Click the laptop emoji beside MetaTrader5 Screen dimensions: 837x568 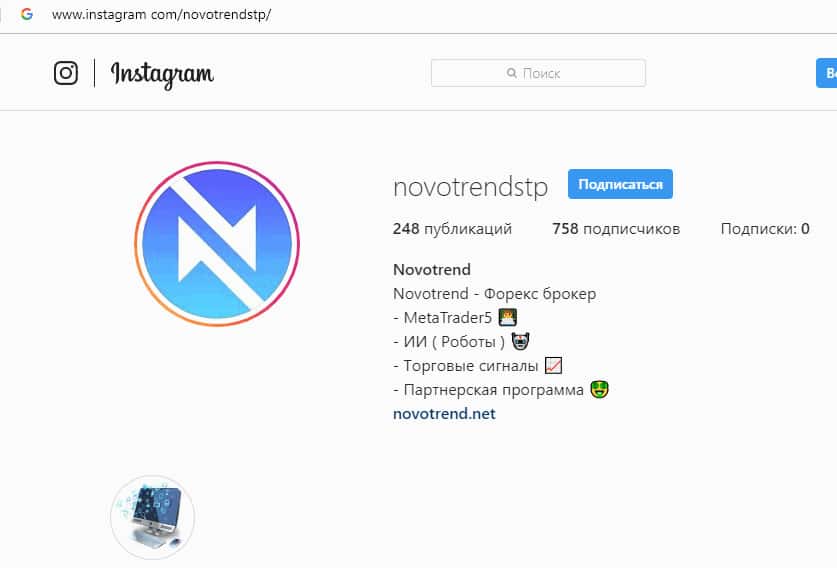tap(508, 317)
